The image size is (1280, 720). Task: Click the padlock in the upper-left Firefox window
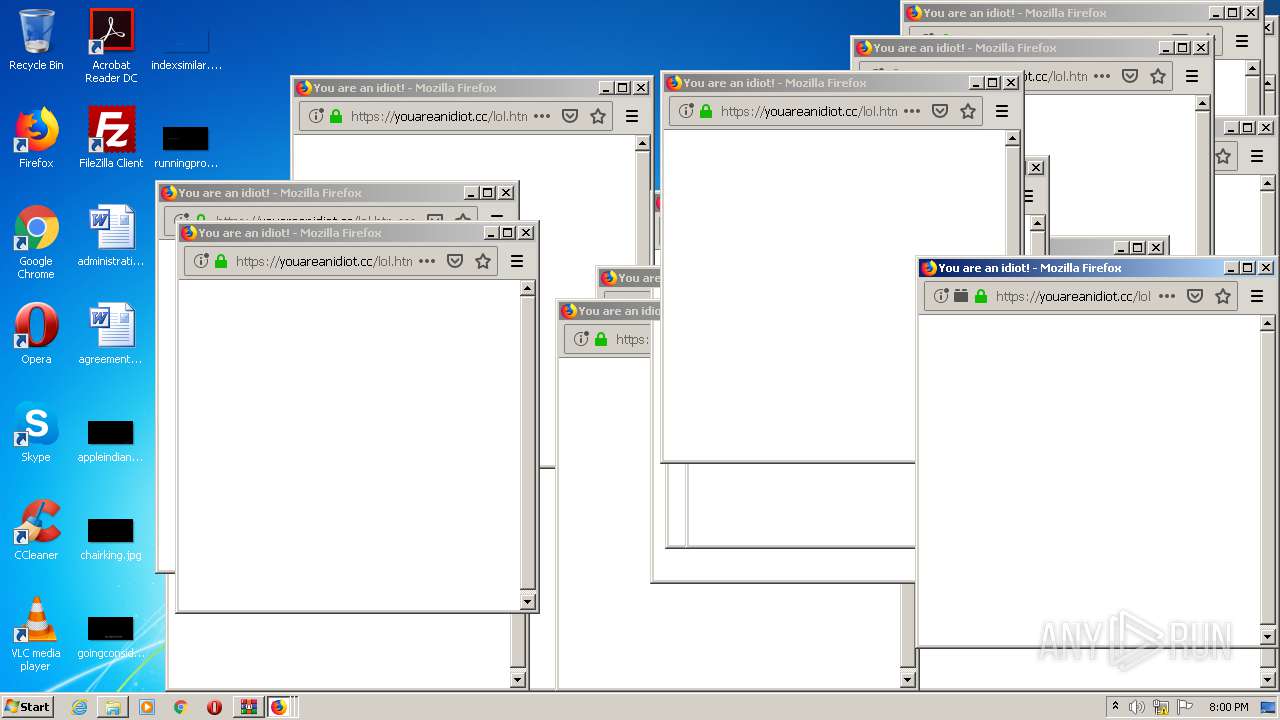click(x=336, y=116)
